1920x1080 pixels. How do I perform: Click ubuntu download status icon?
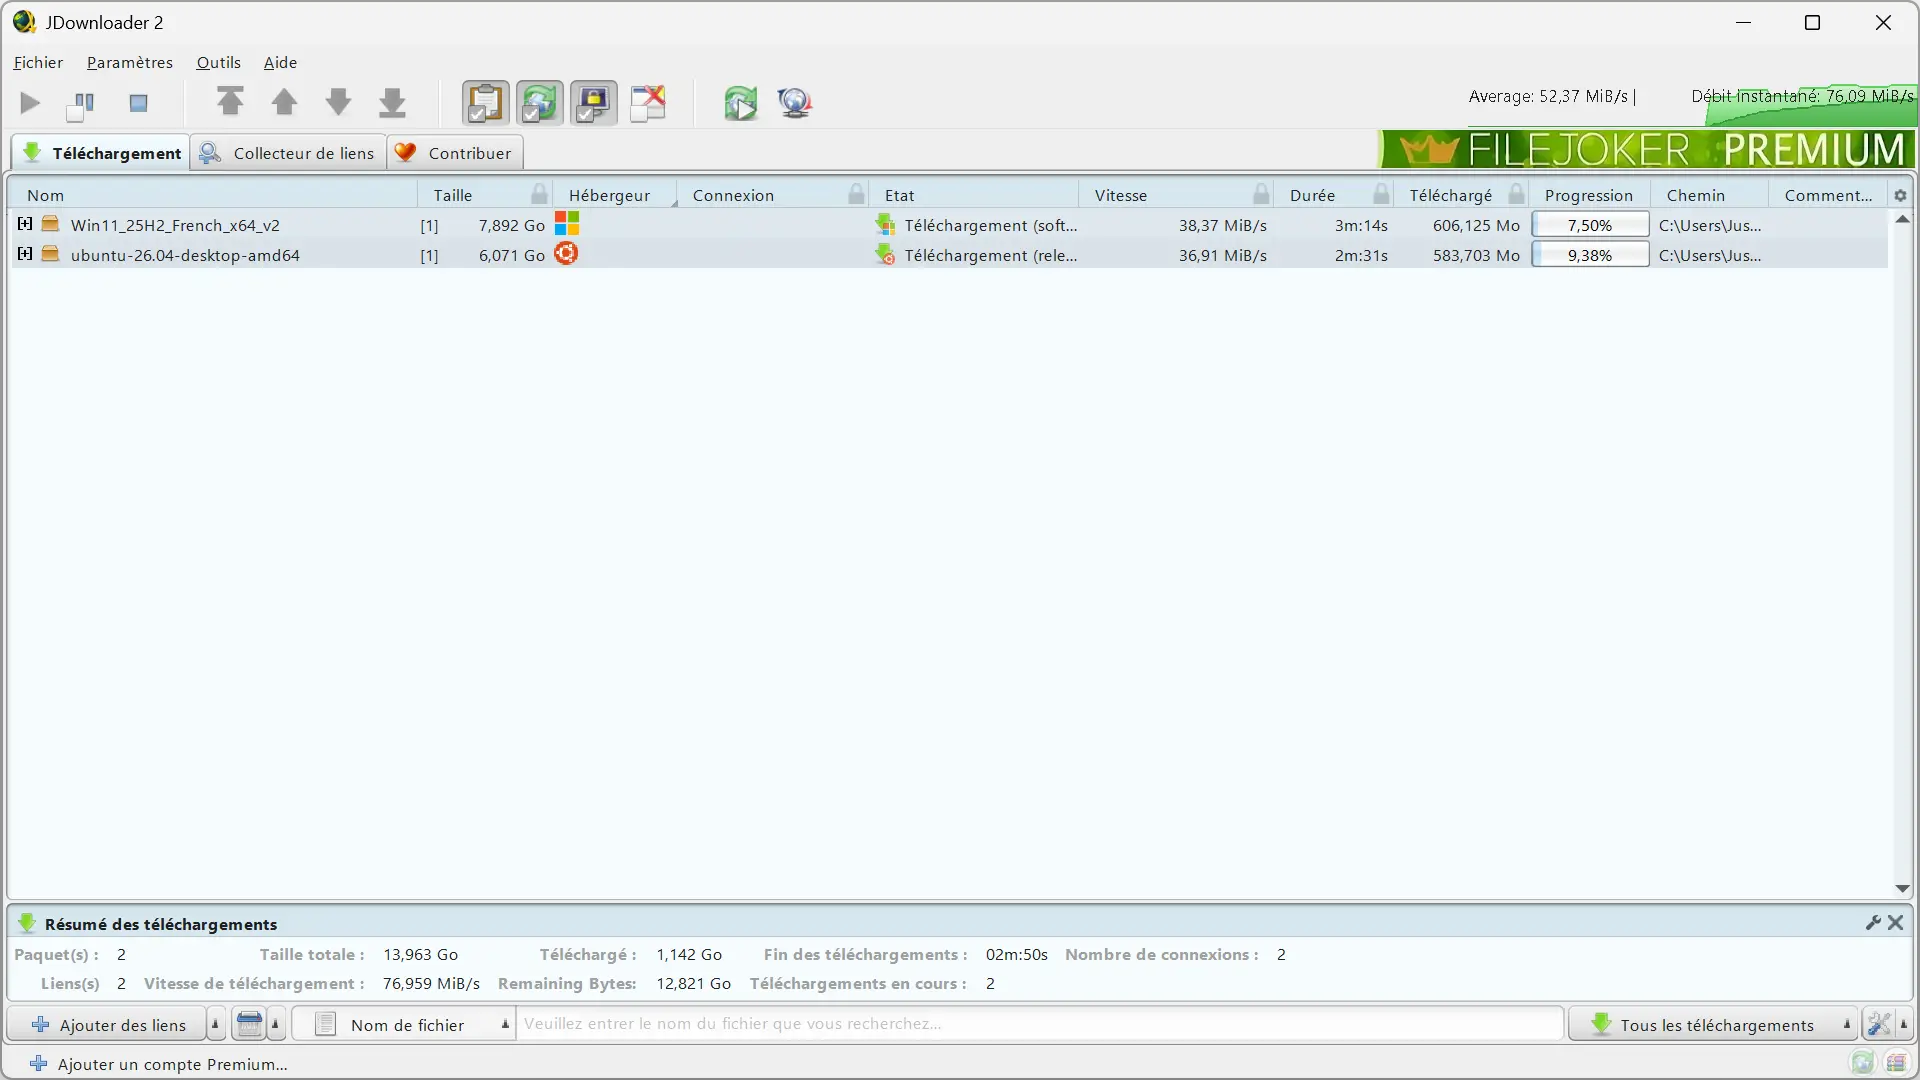885,255
